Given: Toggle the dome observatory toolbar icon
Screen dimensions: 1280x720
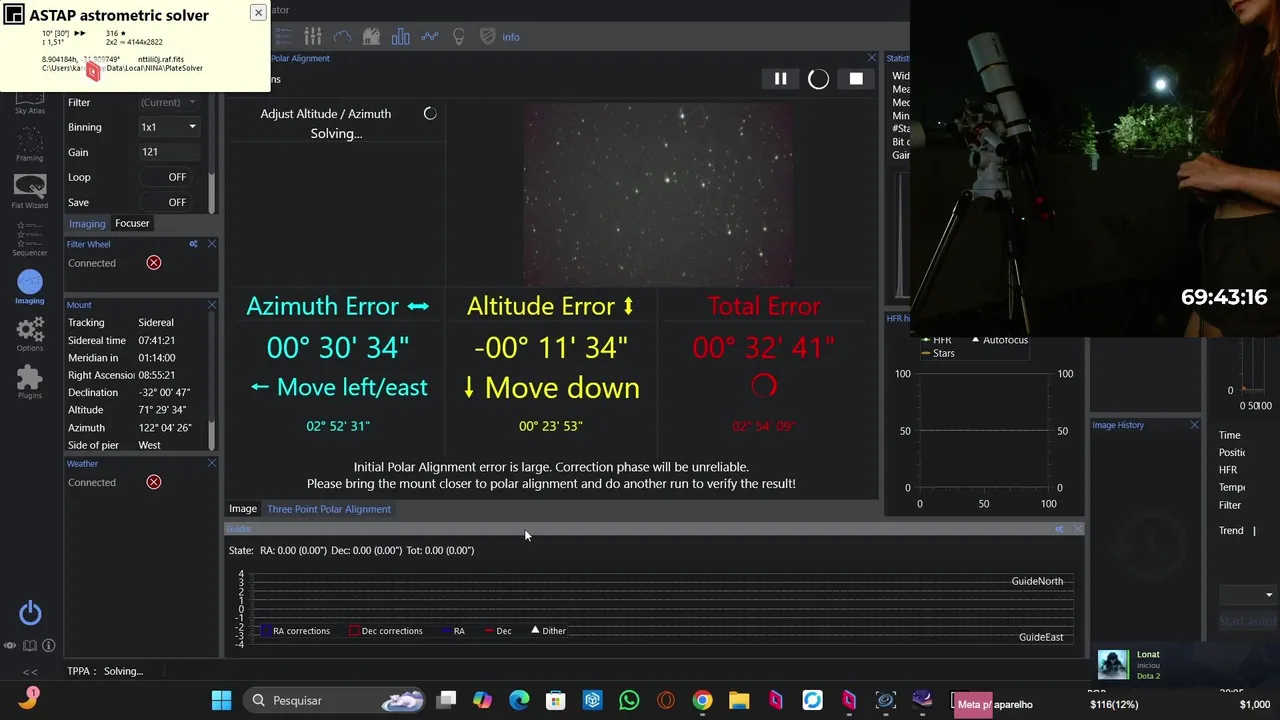Looking at the screenshot, I should click(x=371, y=37).
